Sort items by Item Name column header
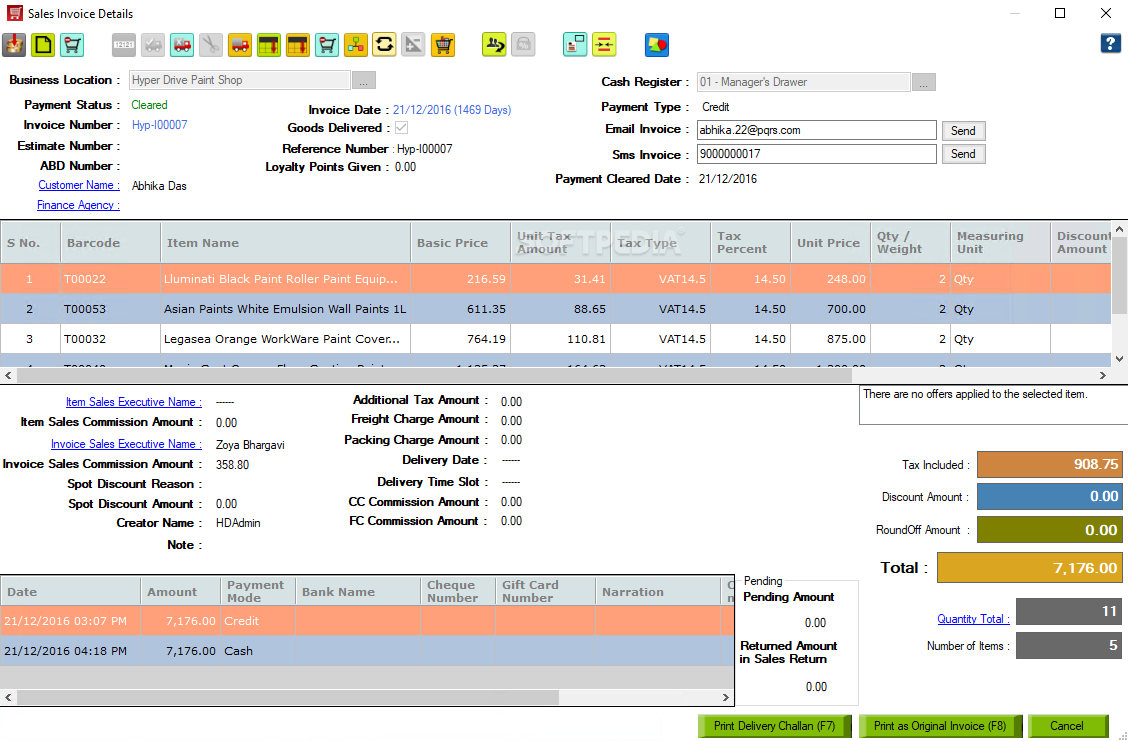The image size is (1128, 741). (286, 243)
